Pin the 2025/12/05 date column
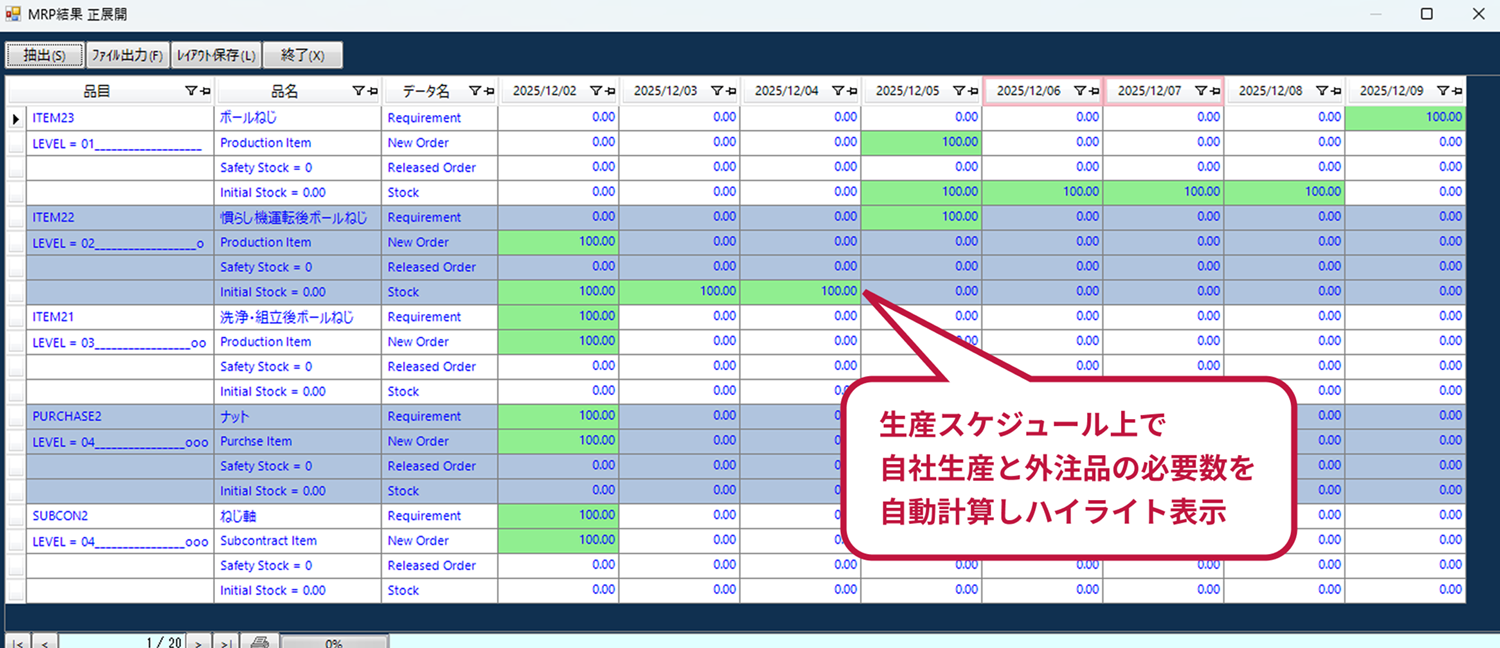The width and height of the screenshot is (1500, 648). pyautogui.click(x=973, y=91)
